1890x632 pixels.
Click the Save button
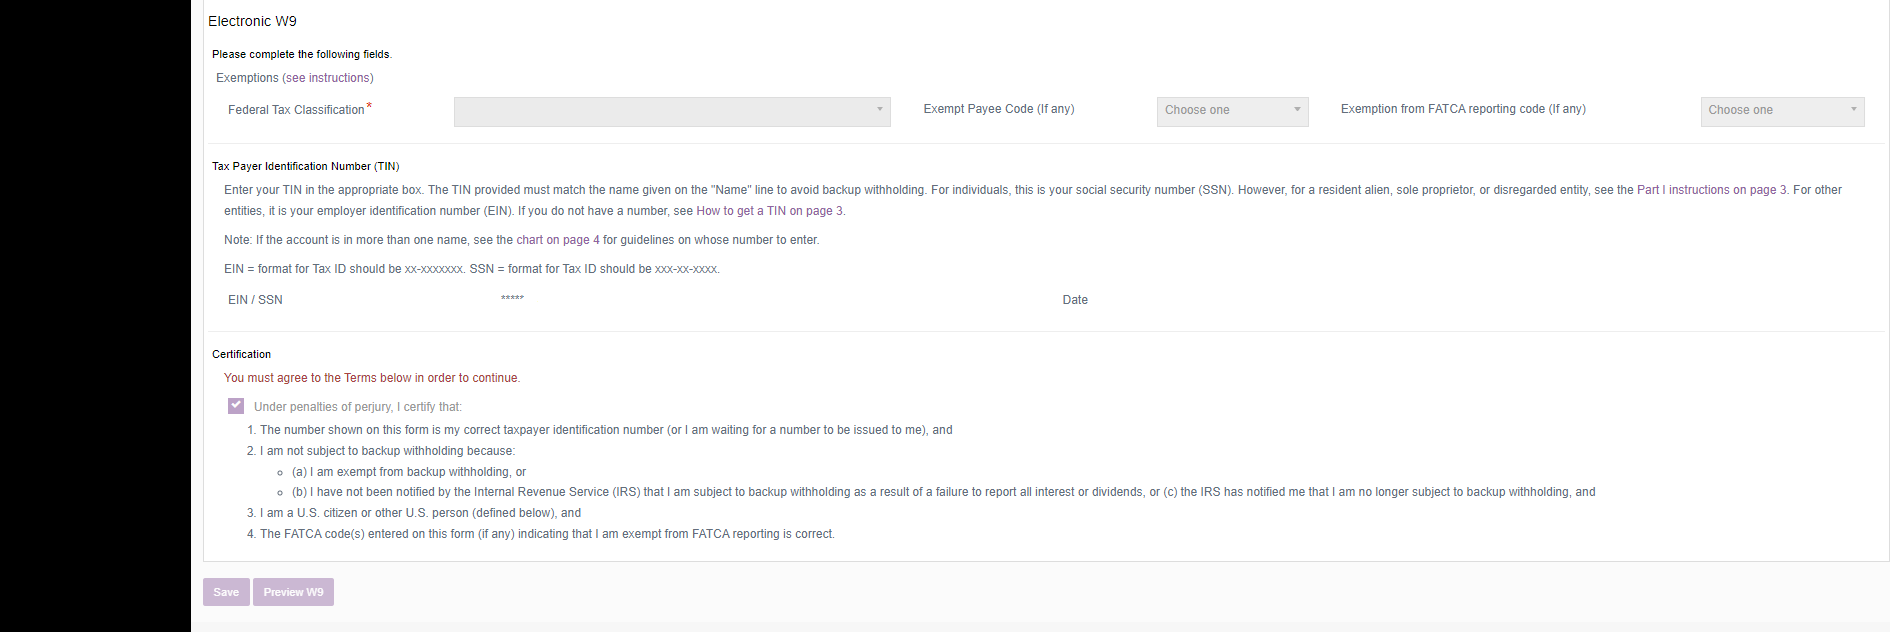tap(226, 592)
